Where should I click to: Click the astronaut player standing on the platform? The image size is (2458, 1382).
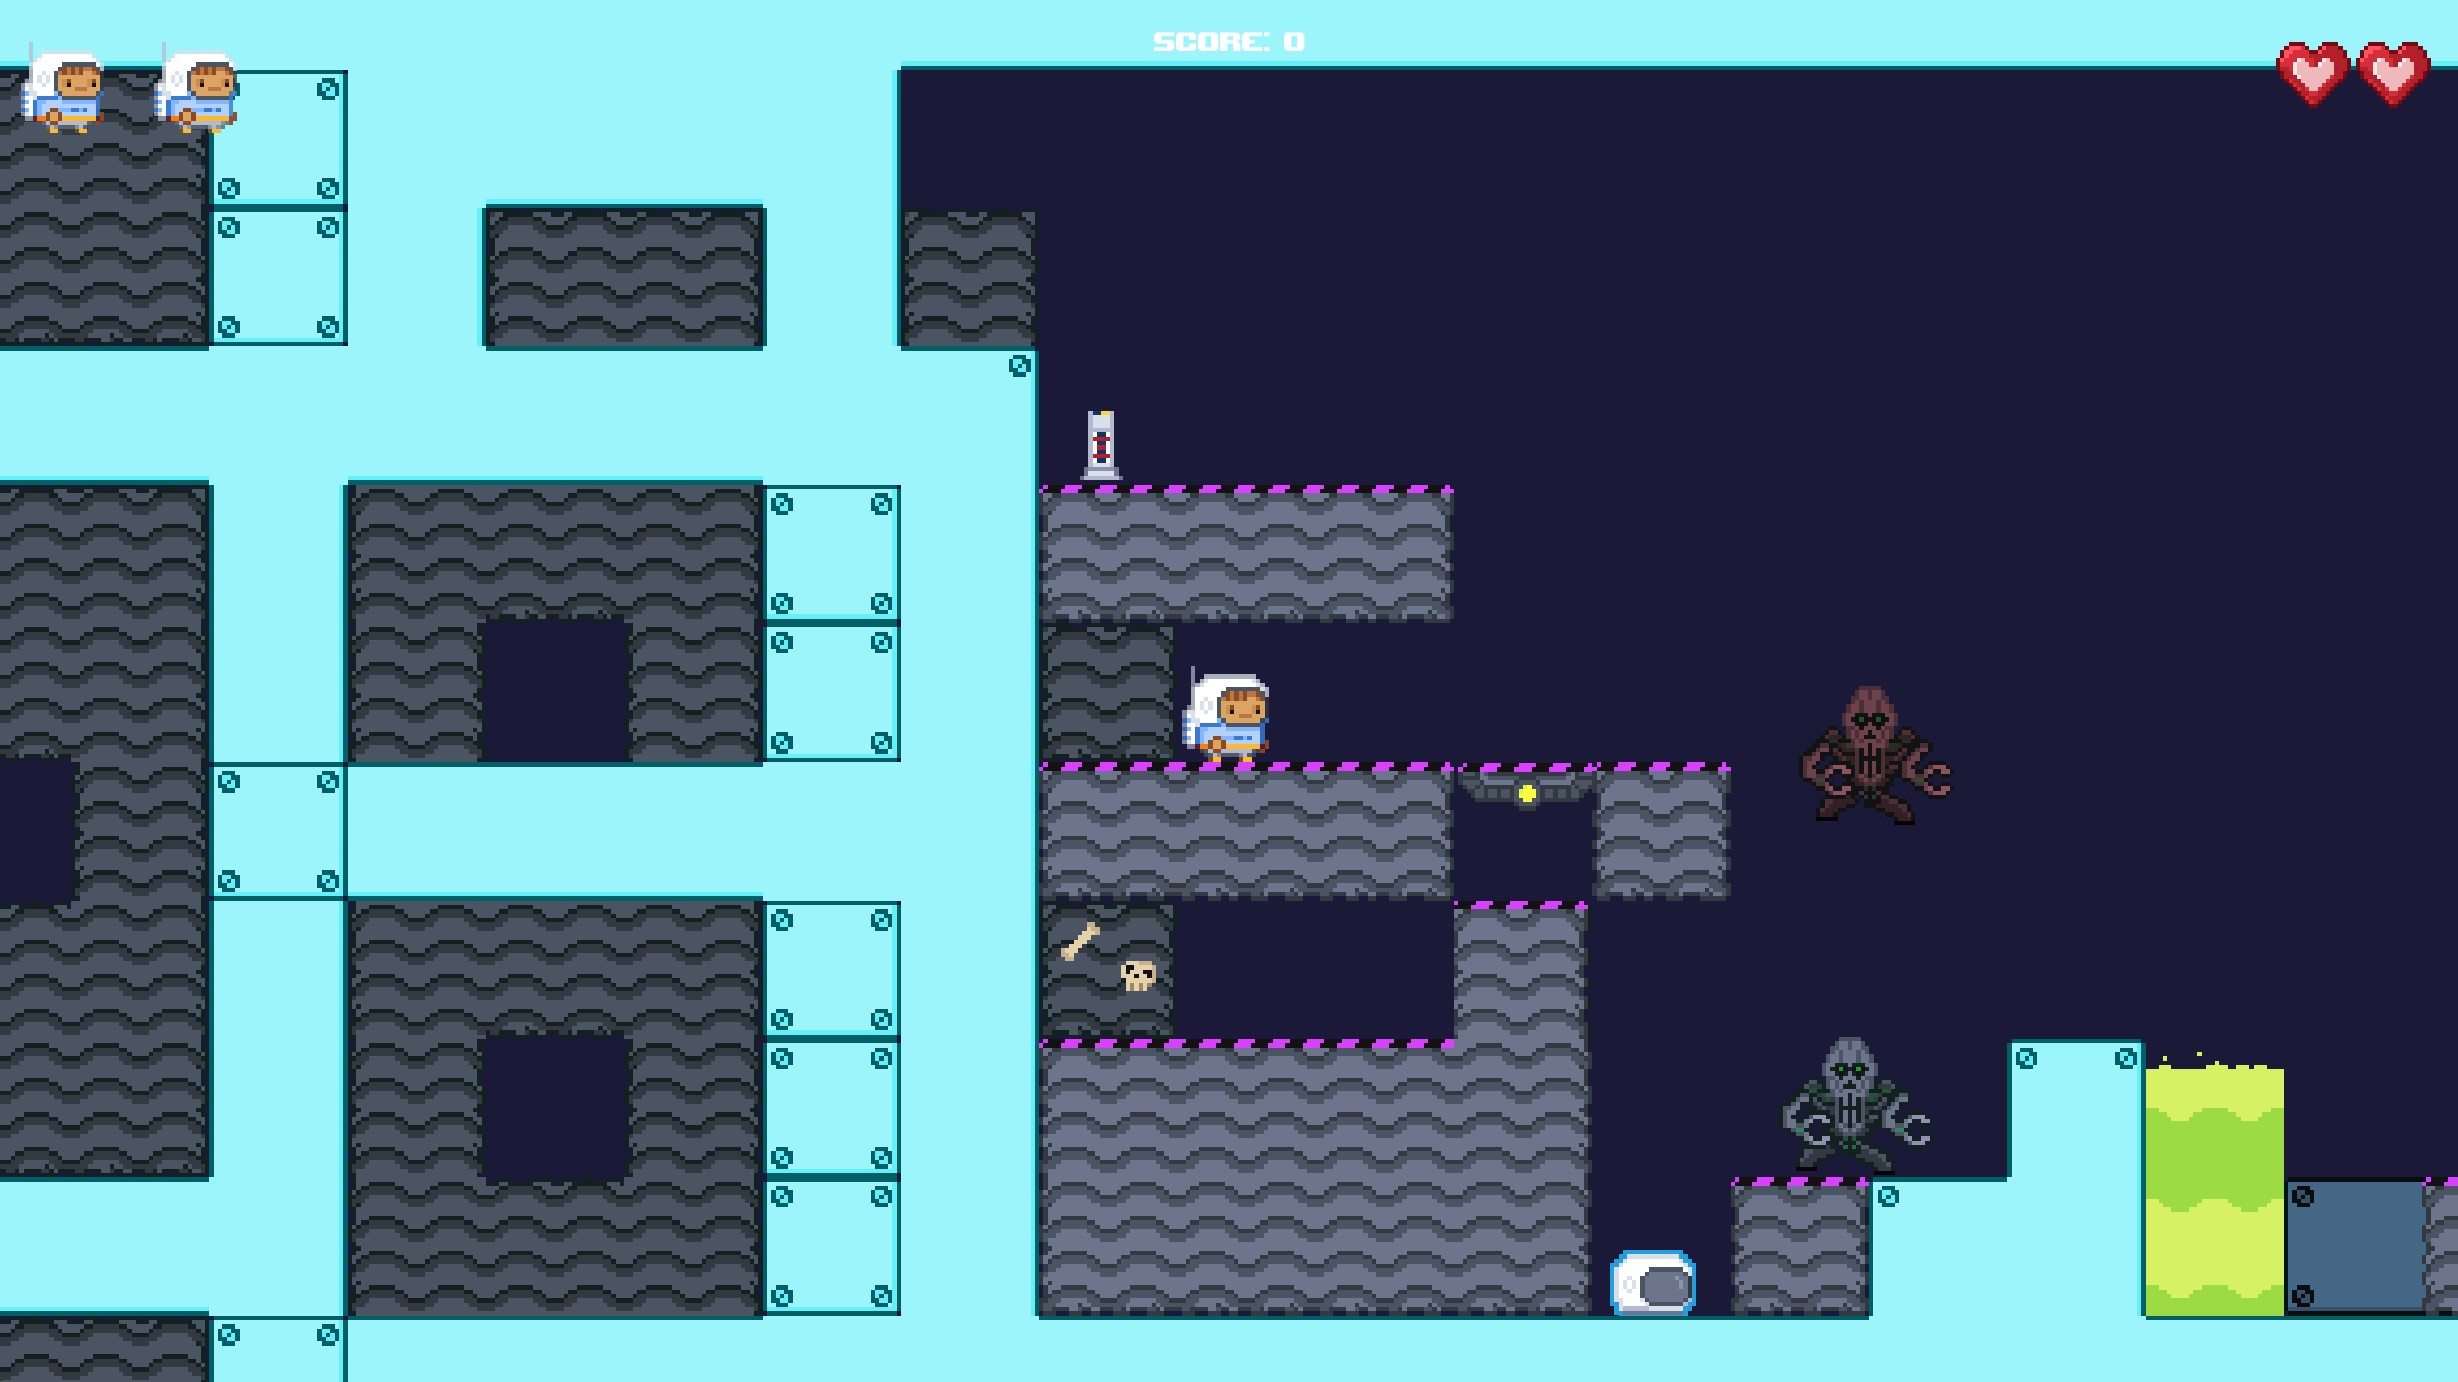pyautogui.click(x=1228, y=716)
